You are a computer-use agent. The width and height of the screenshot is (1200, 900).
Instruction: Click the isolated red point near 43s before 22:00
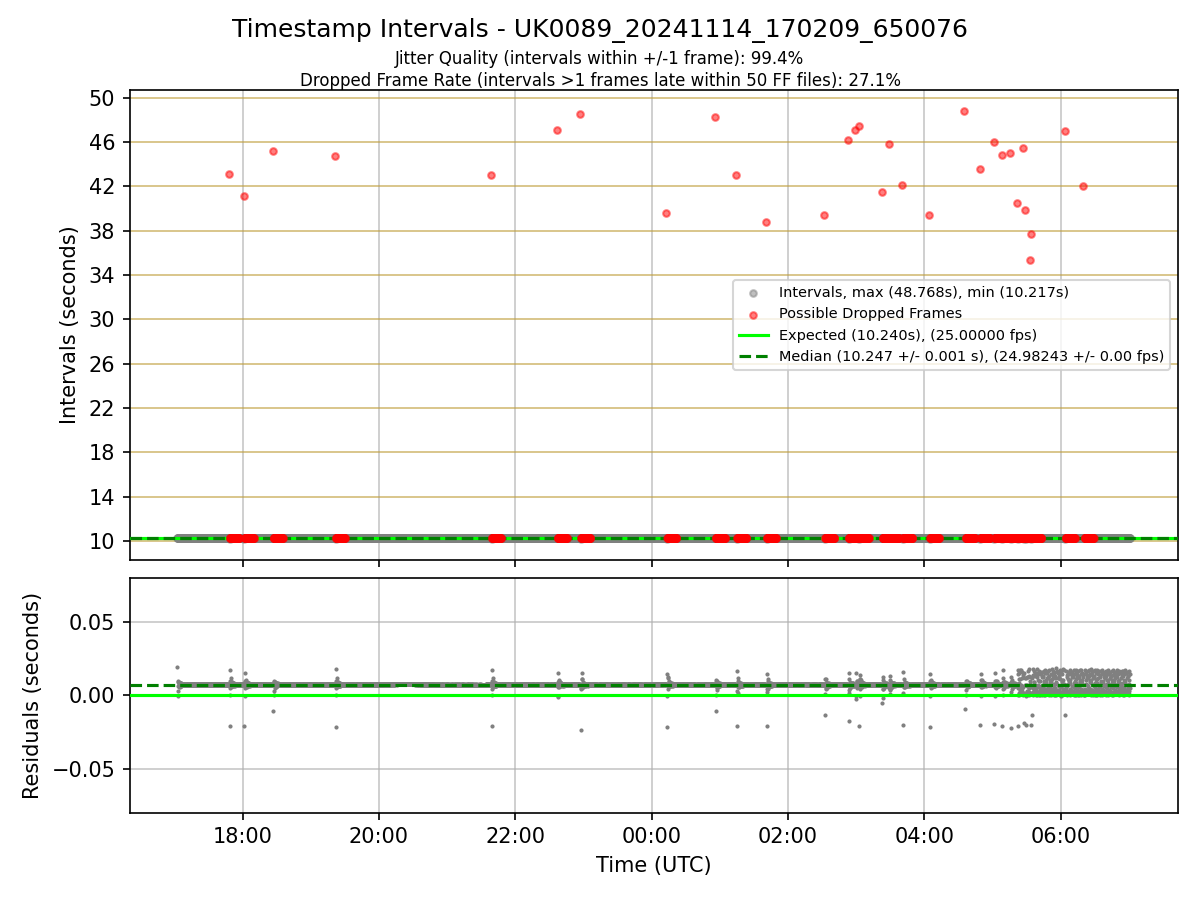tap(491, 175)
